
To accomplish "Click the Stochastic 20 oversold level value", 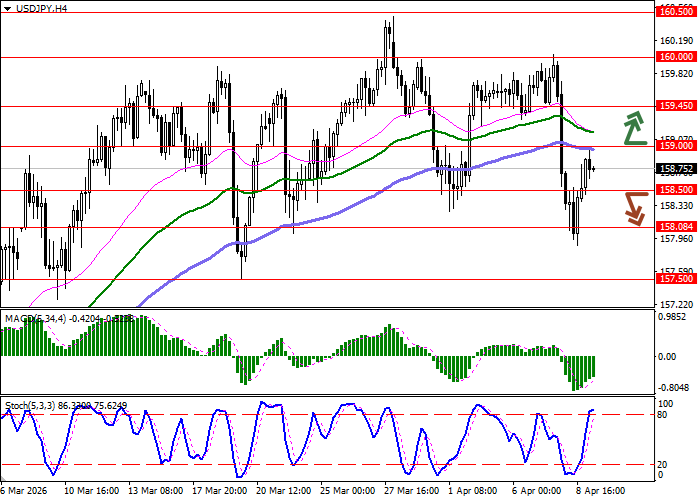I will pos(663,464).
